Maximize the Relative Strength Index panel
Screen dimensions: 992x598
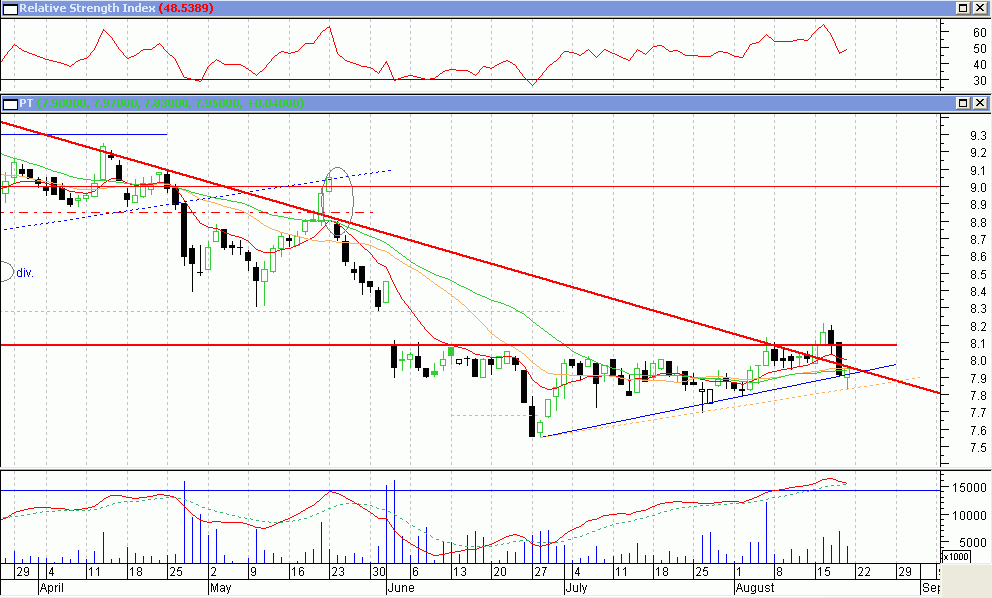click(x=963, y=8)
